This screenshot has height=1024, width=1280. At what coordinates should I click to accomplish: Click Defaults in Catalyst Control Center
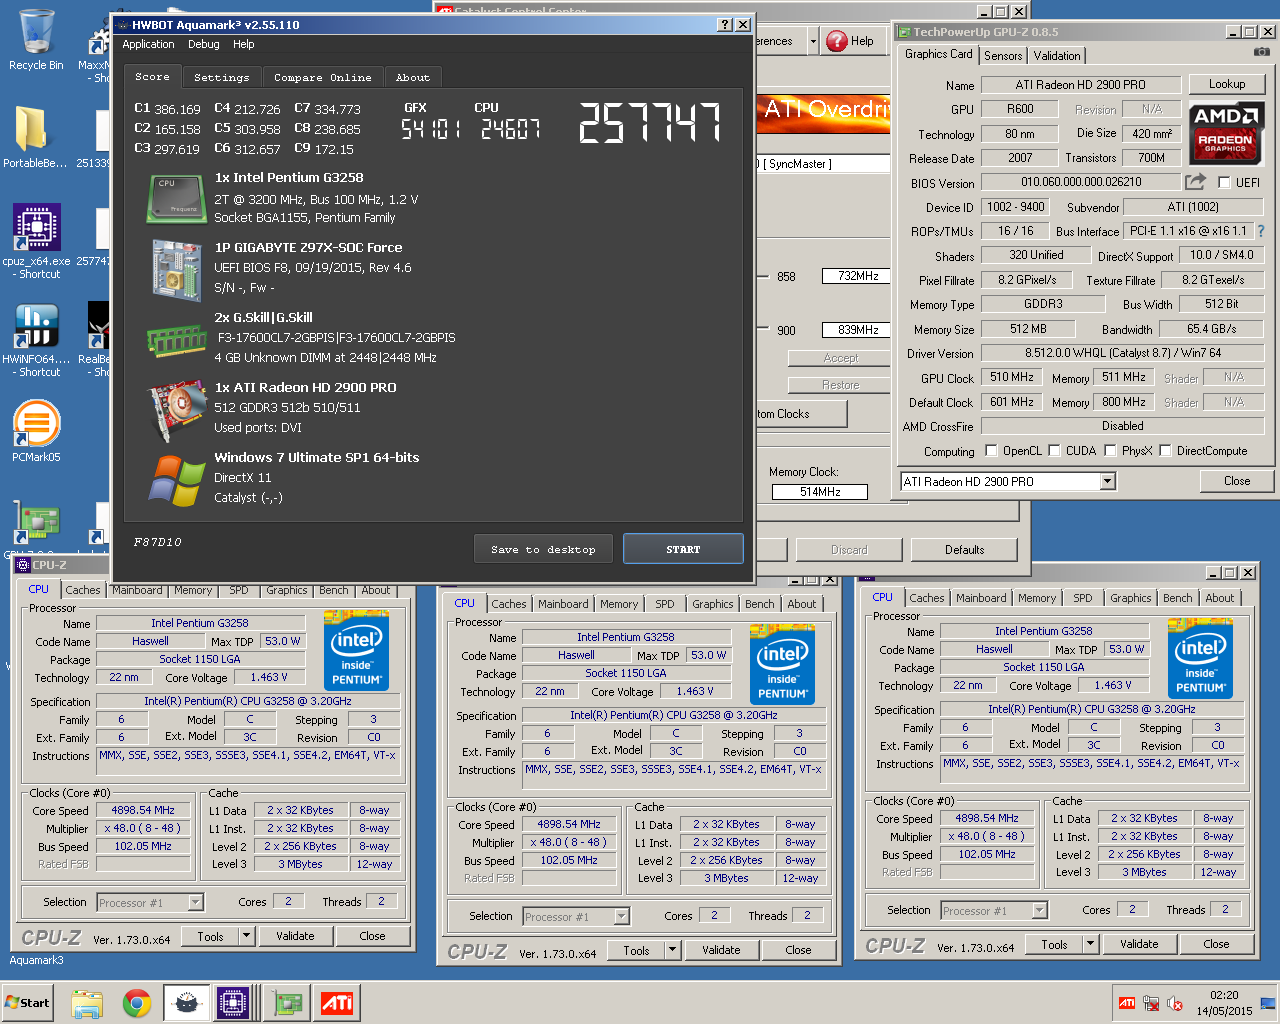[x=964, y=550]
